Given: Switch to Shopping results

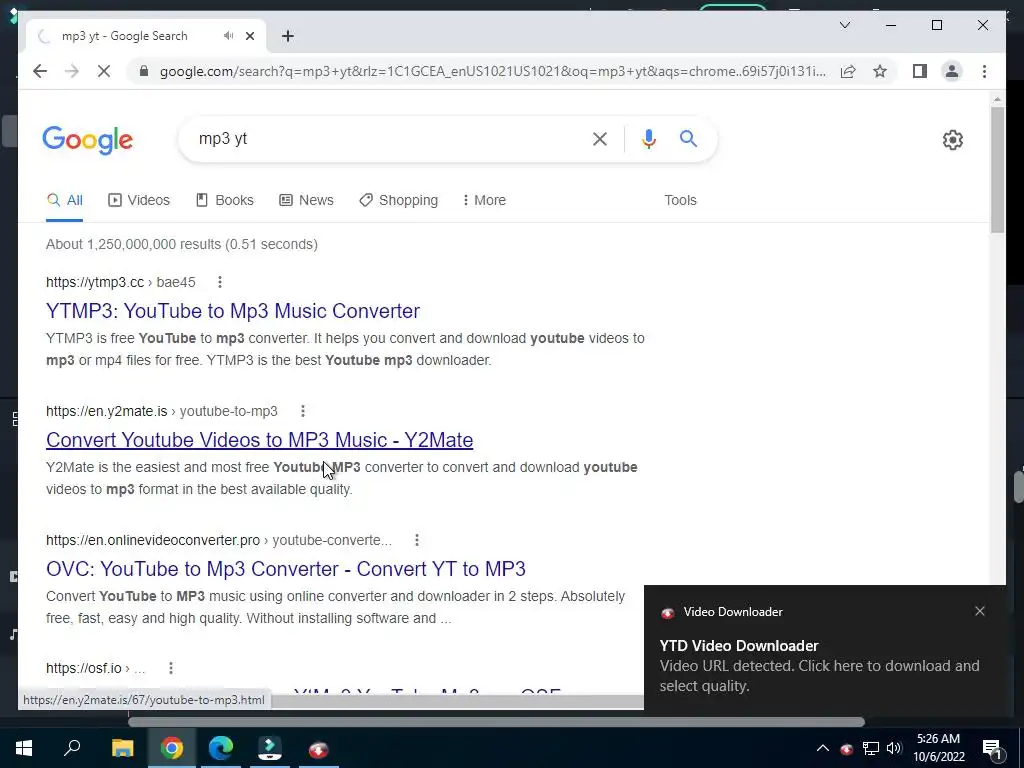Looking at the screenshot, I should 398,200.
